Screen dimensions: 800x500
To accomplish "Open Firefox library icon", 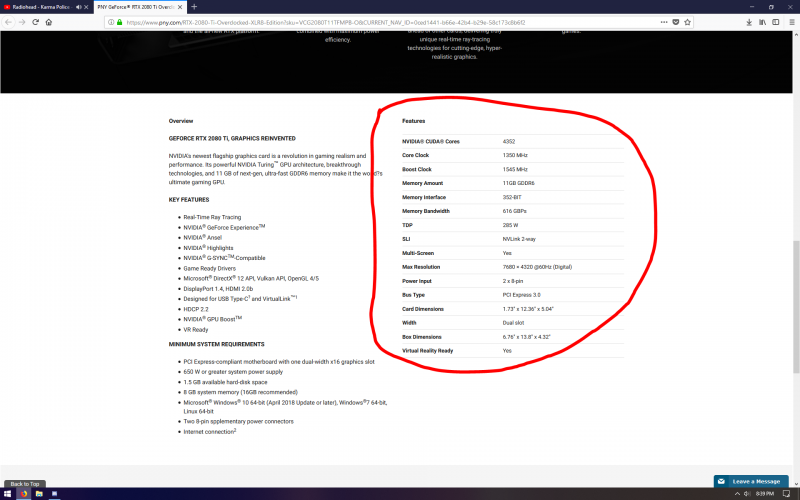I will 762,22.
